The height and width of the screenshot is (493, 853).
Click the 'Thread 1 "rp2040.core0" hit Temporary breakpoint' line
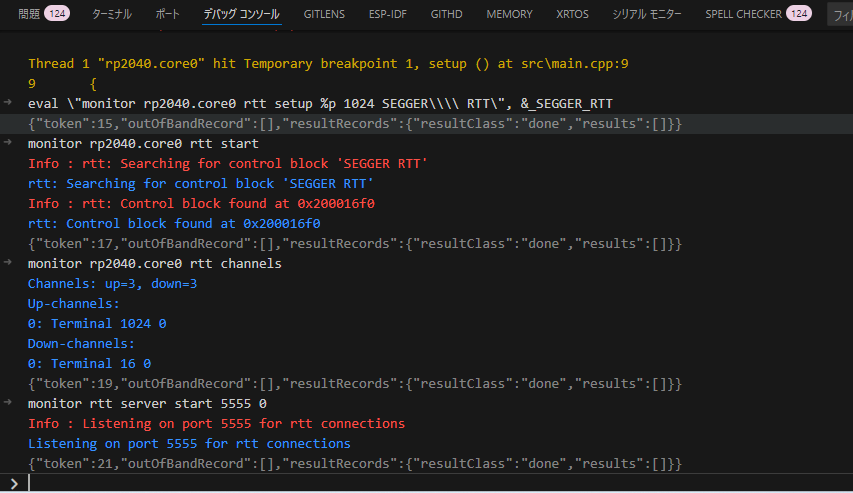click(x=328, y=64)
